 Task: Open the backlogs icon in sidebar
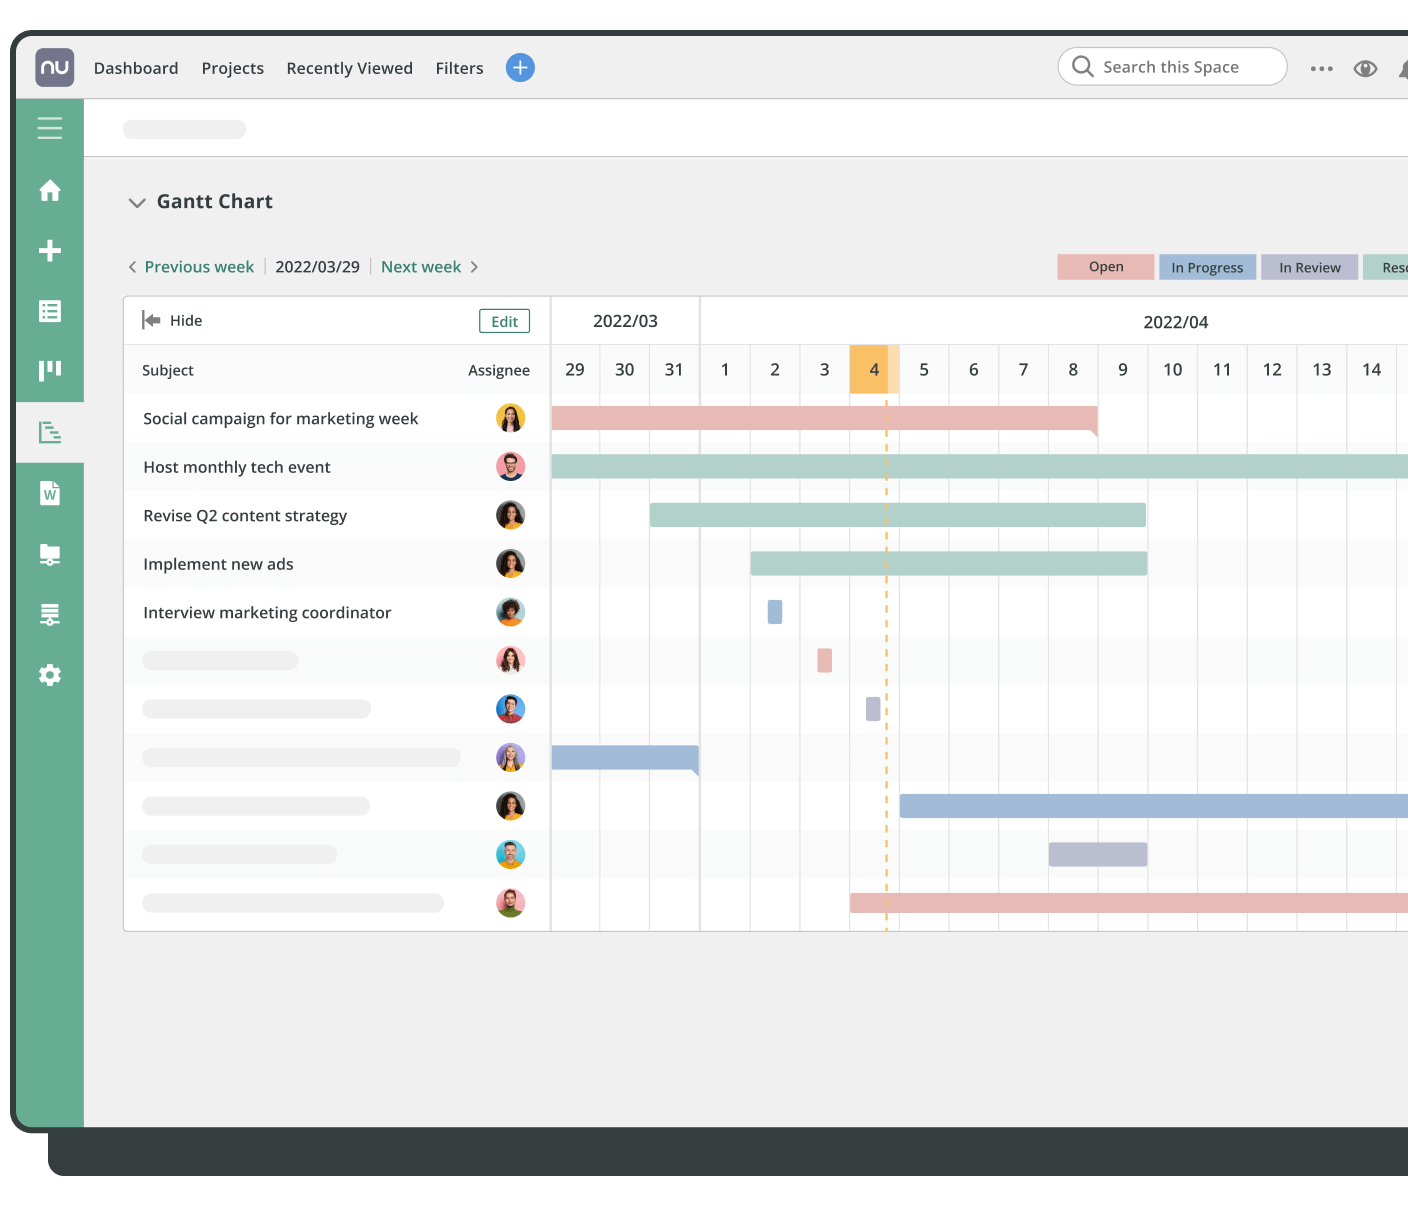pyautogui.click(x=50, y=614)
